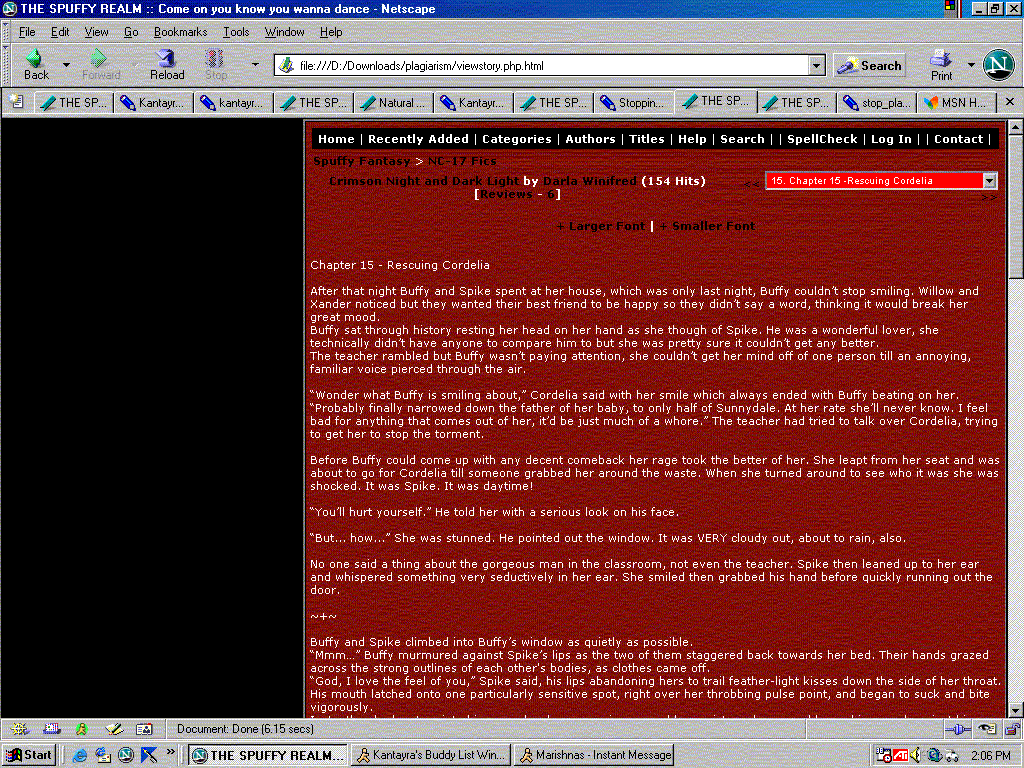The width and height of the screenshot is (1024, 768).
Task: Expand the address bar URL history dropdown
Action: (x=816, y=65)
